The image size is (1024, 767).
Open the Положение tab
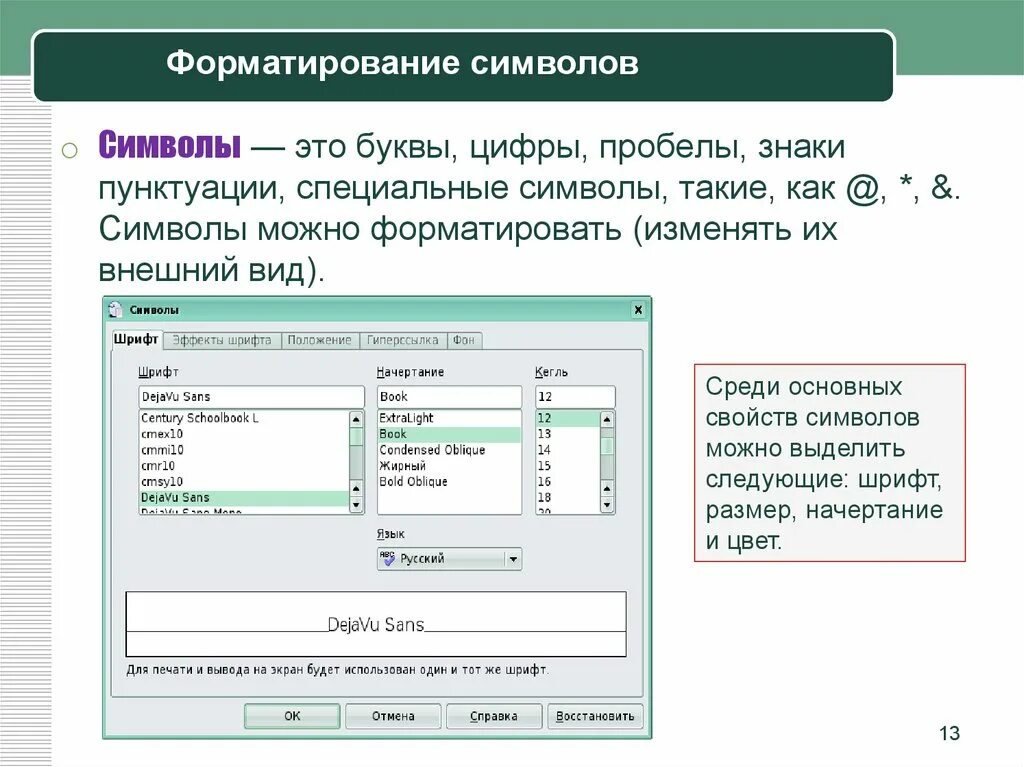point(319,340)
